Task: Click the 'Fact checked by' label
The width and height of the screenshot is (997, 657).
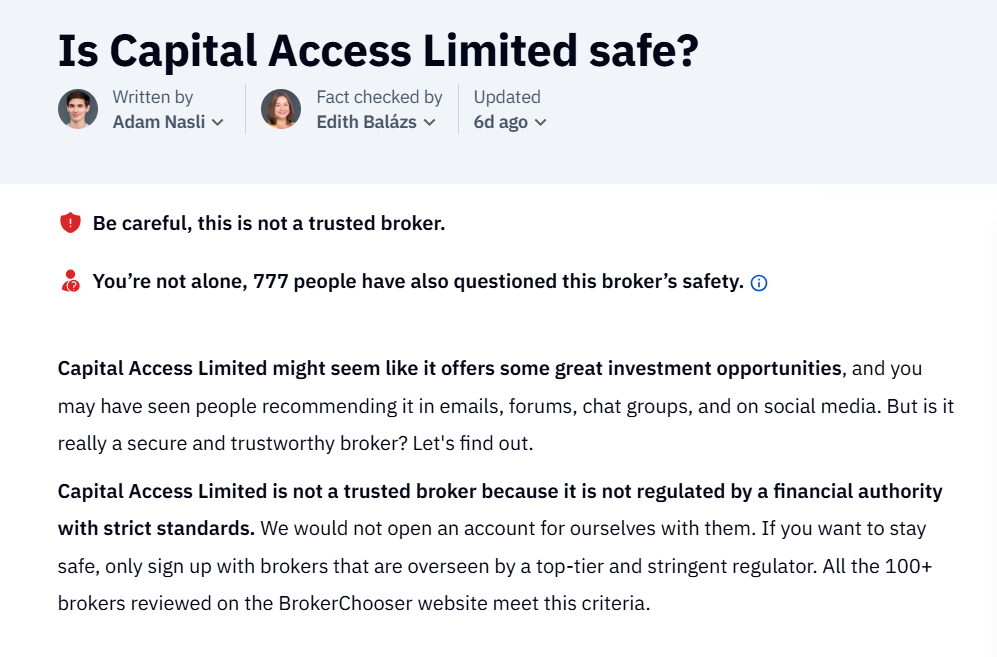Action: 379,97
